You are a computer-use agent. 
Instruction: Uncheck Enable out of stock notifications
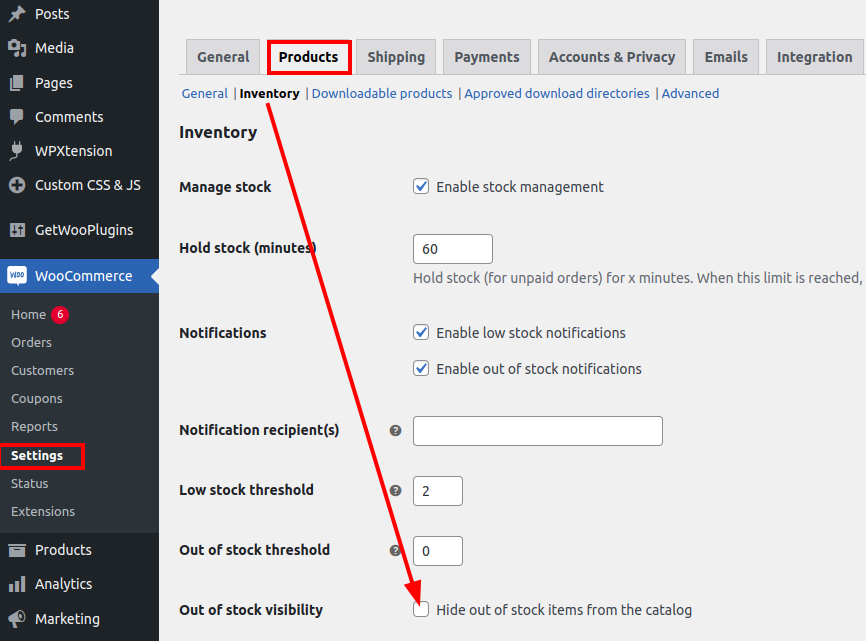click(x=421, y=368)
